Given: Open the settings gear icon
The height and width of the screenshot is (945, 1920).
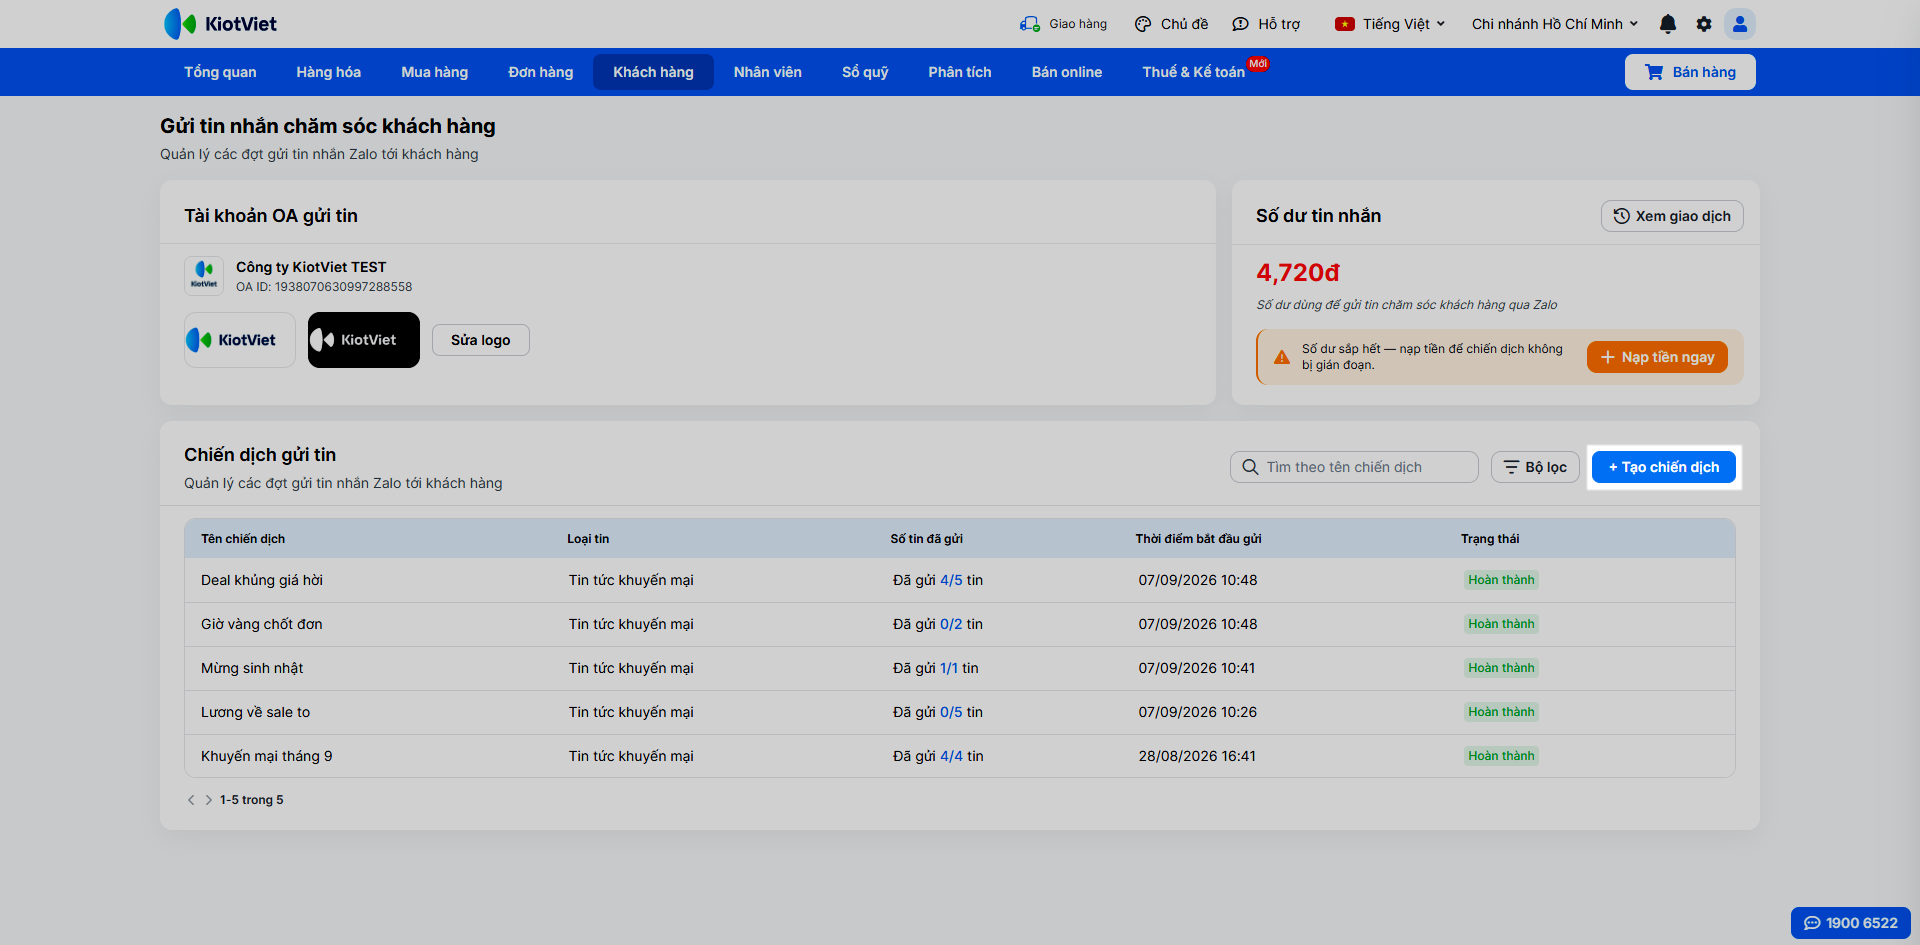Looking at the screenshot, I should click(x=1704, y=24).
